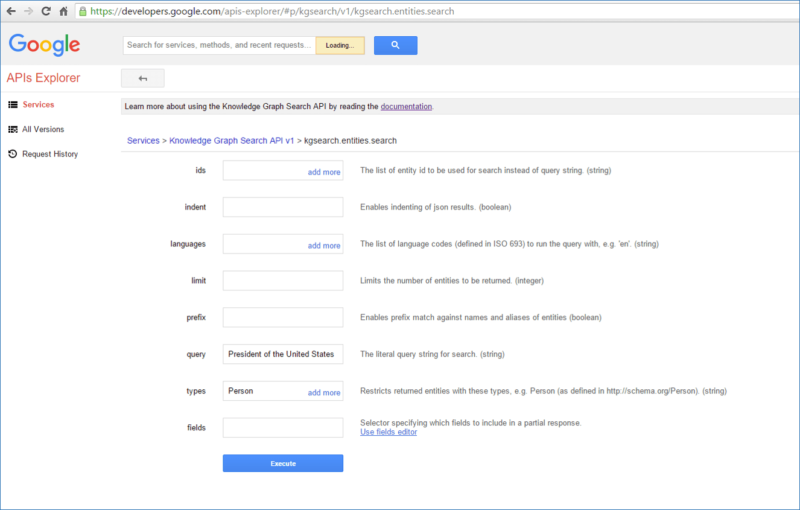This screenshot has height=510, width=800.
Task: Click the 'fields' parameter label
Action: tap(196, 427)
